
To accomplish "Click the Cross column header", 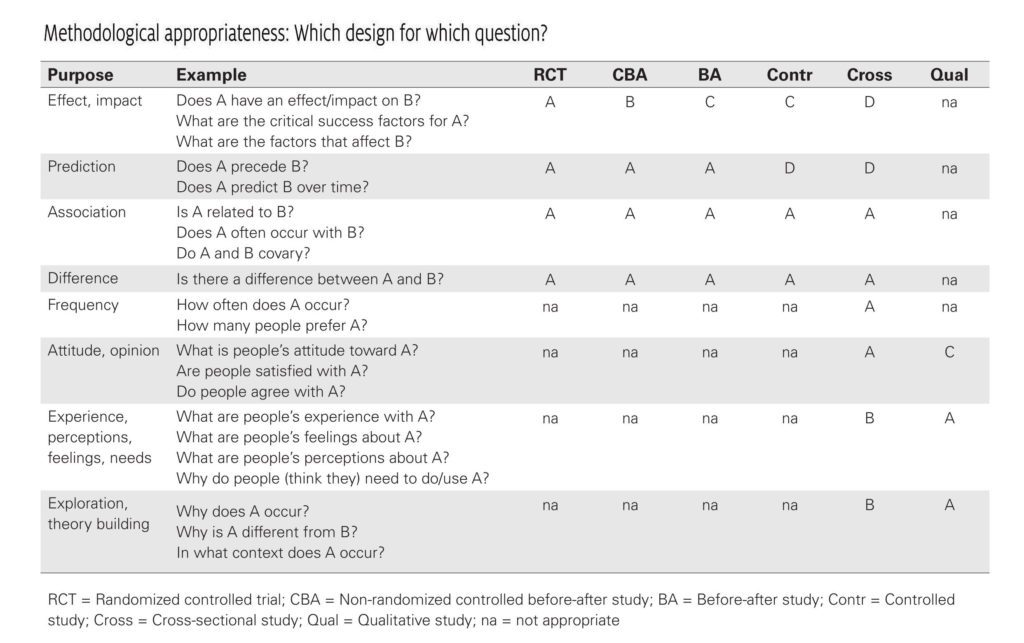I will click(869, 75).
